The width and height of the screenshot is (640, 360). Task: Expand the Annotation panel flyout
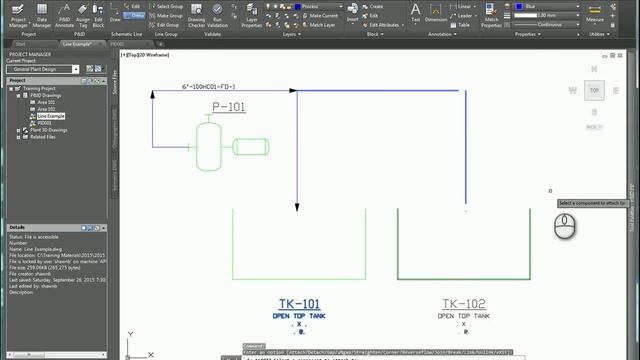pos(442,34)
